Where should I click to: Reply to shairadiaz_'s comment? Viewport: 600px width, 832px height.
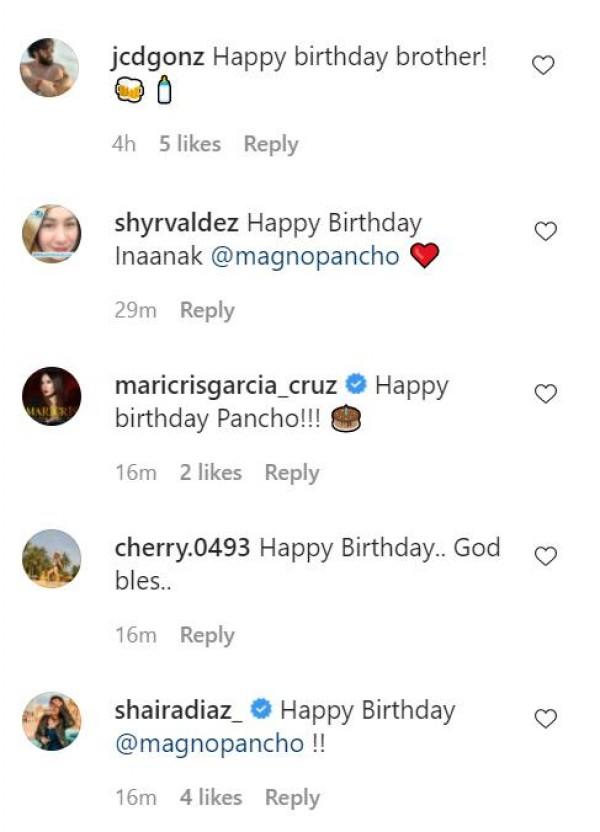tap(292, 797)
